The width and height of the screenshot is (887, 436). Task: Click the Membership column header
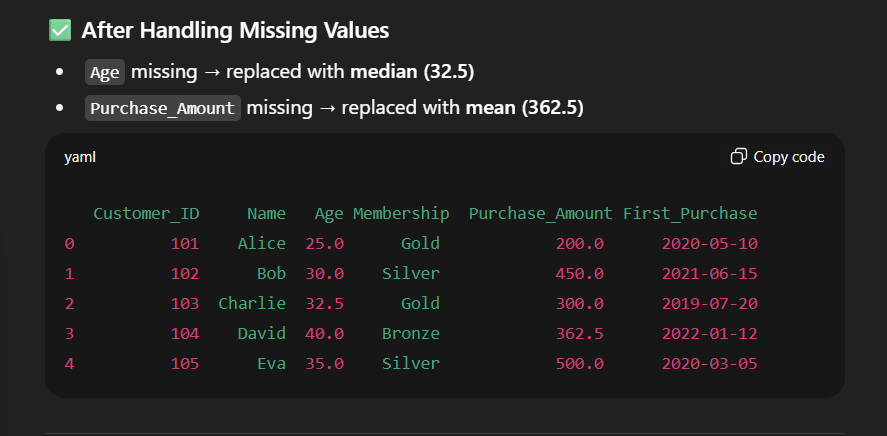click(x=401, y=213)
